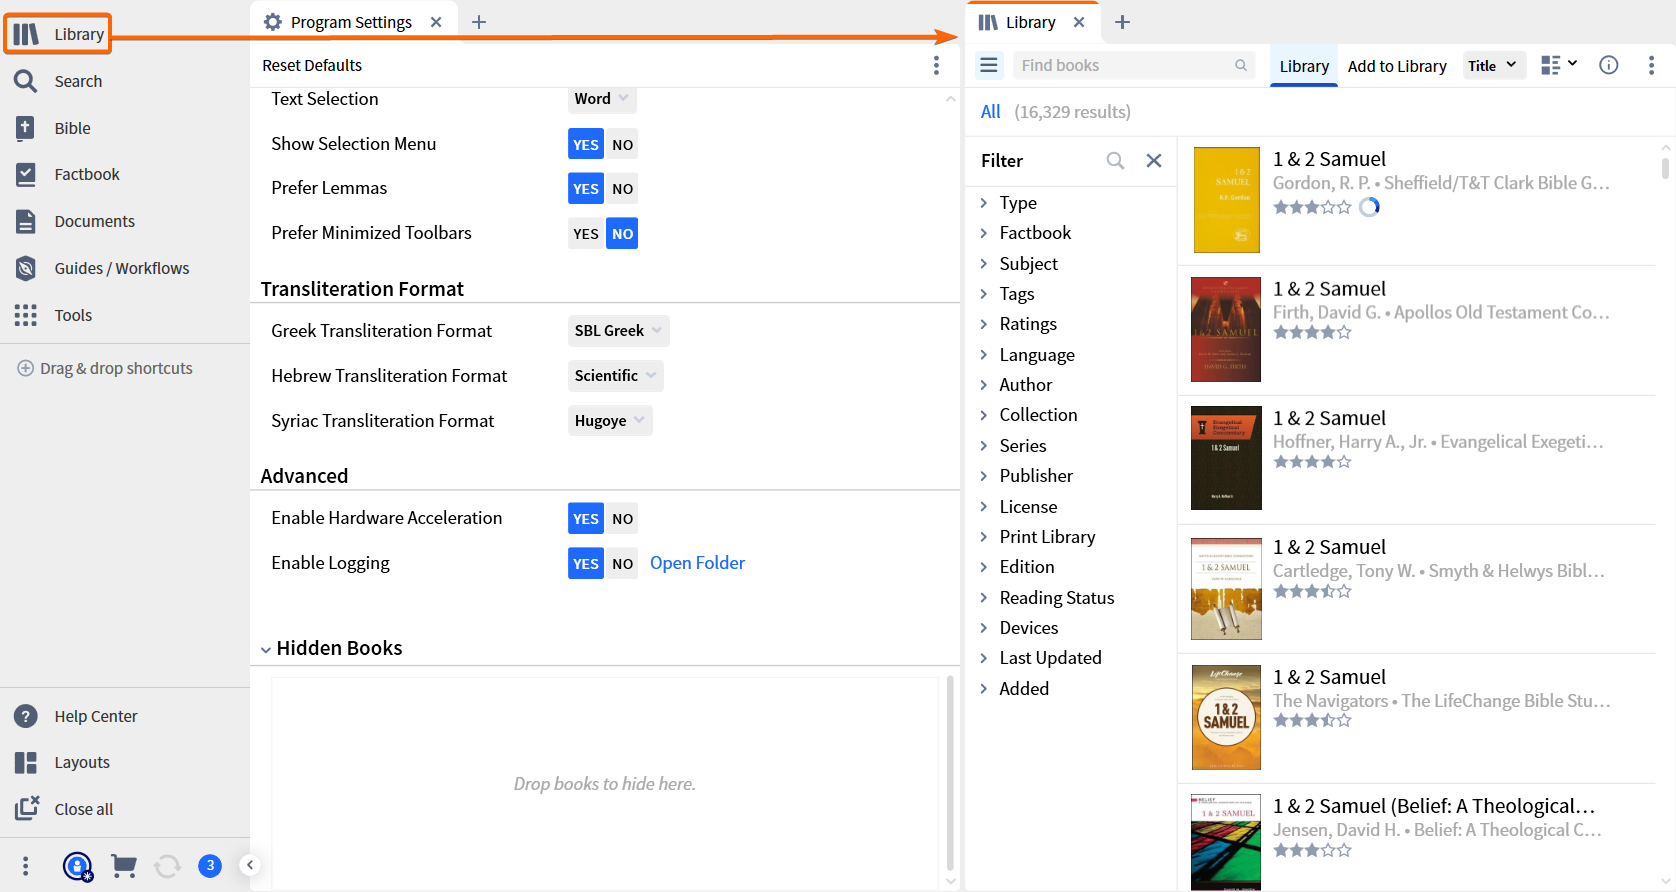Click the Library item in the sidebar
1676x892 pixels.
pos(58,34)
